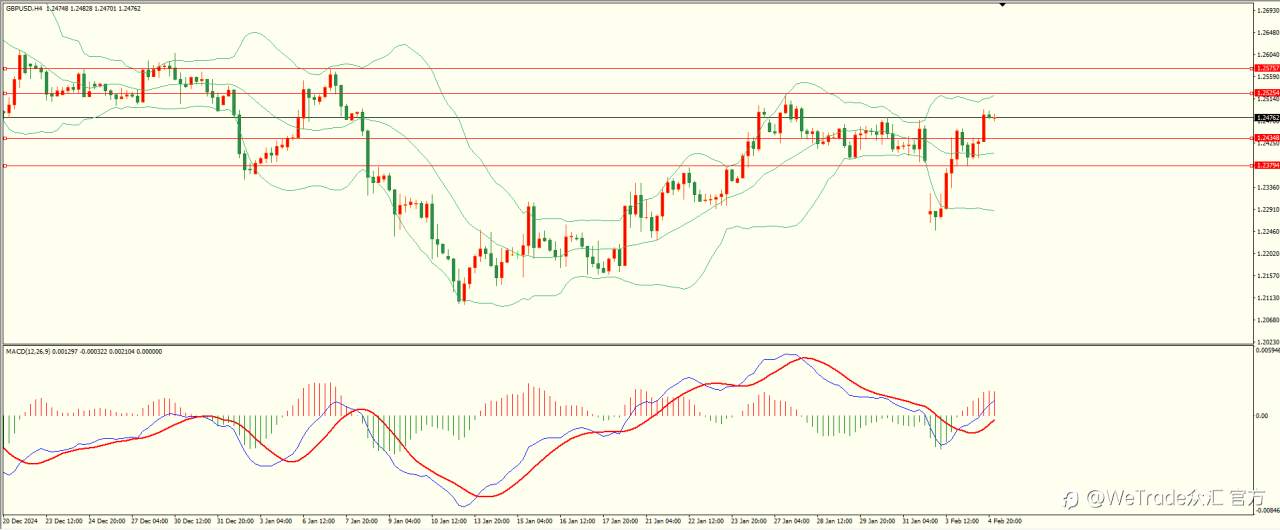Screen dimensions: 1280x530
Task: Select the red 1.25254 price level label
Action: pyautogui.click(x=1266, y=93)
